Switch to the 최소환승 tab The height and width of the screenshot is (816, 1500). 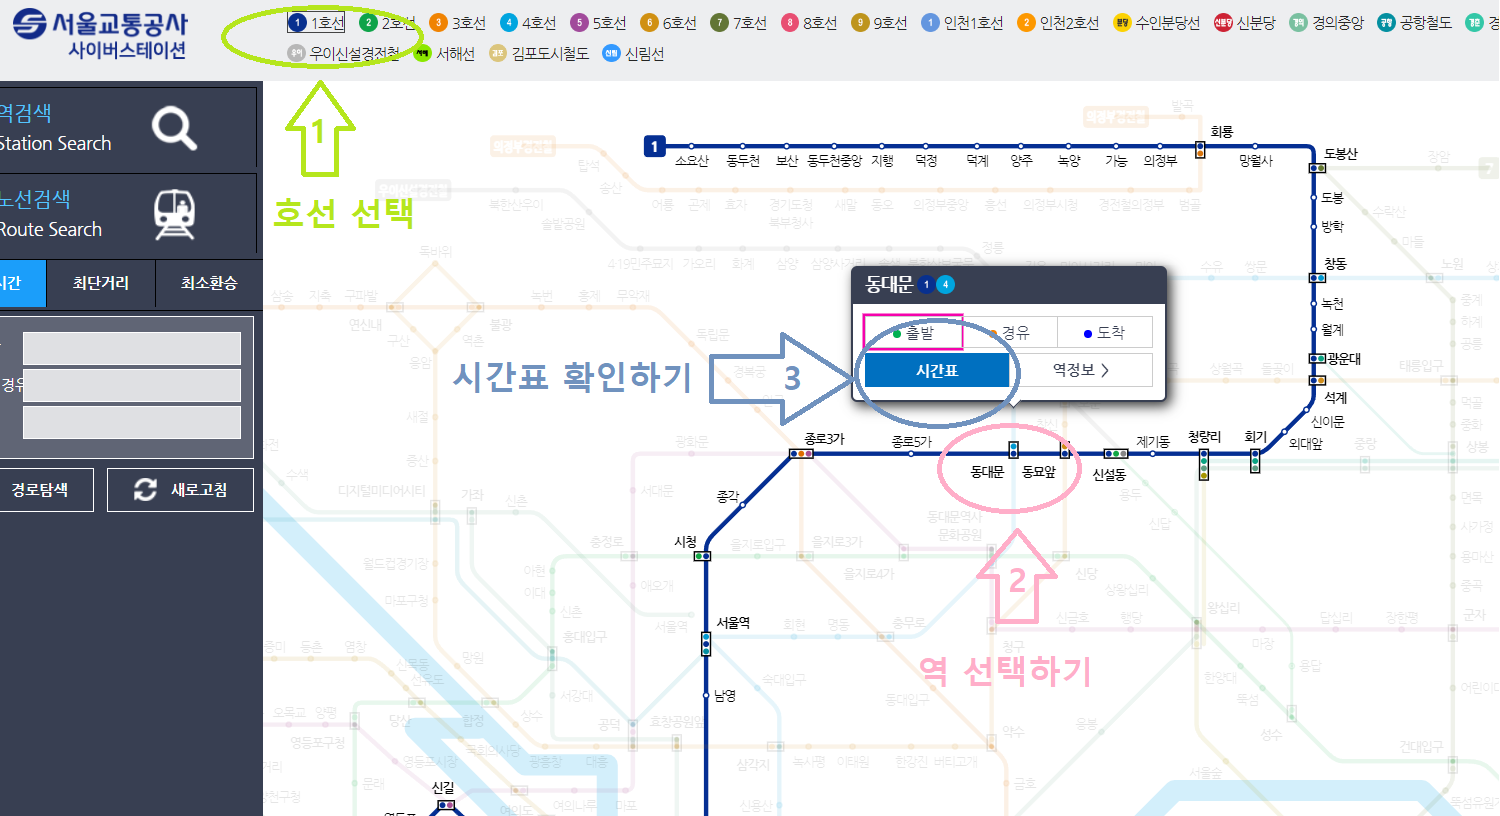[x=209, y=283]
